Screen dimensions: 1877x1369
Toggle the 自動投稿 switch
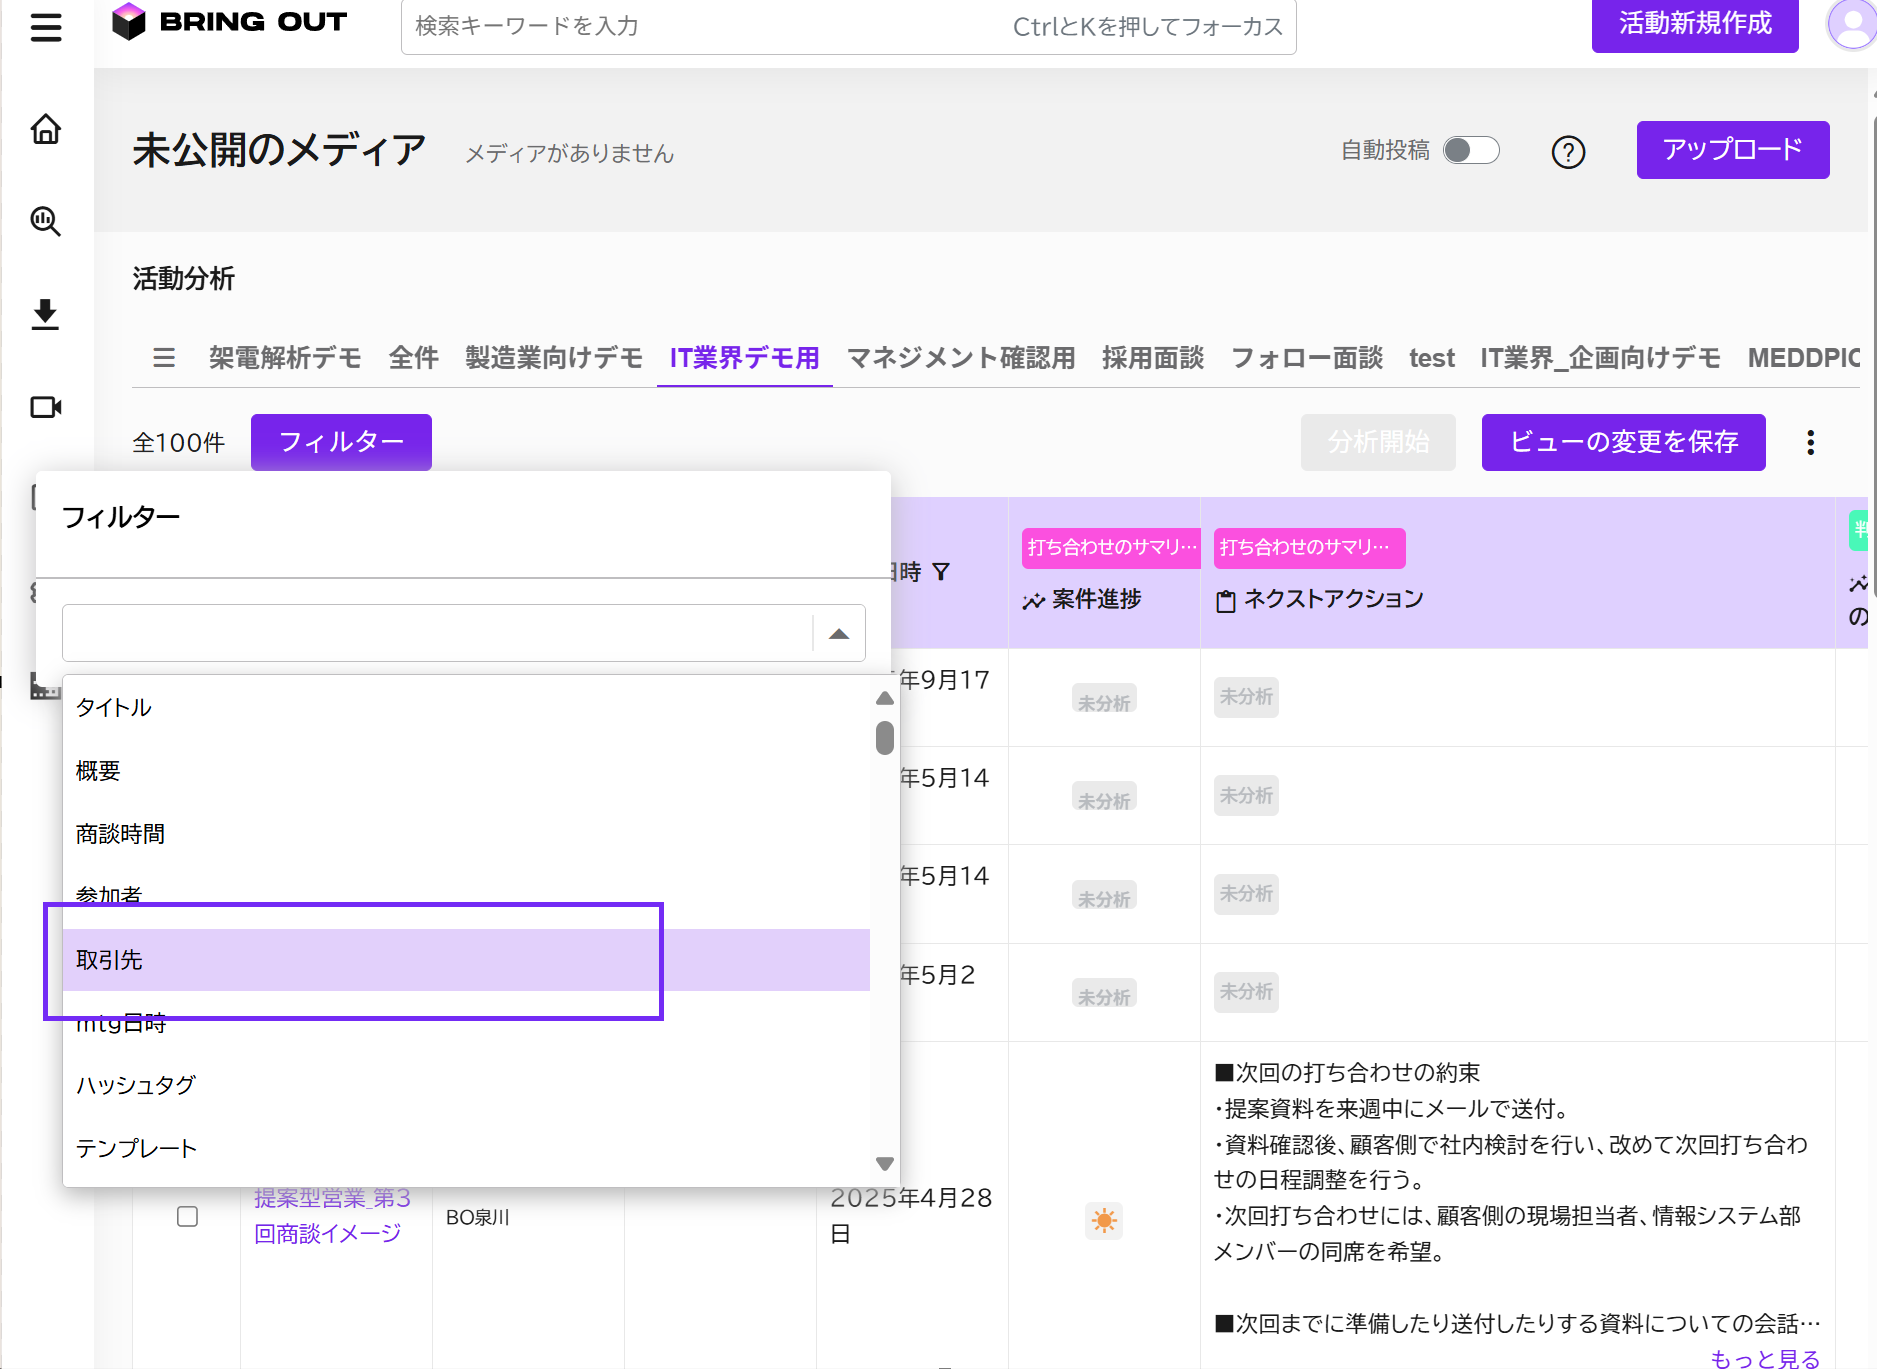click(x=1471, y=150)
